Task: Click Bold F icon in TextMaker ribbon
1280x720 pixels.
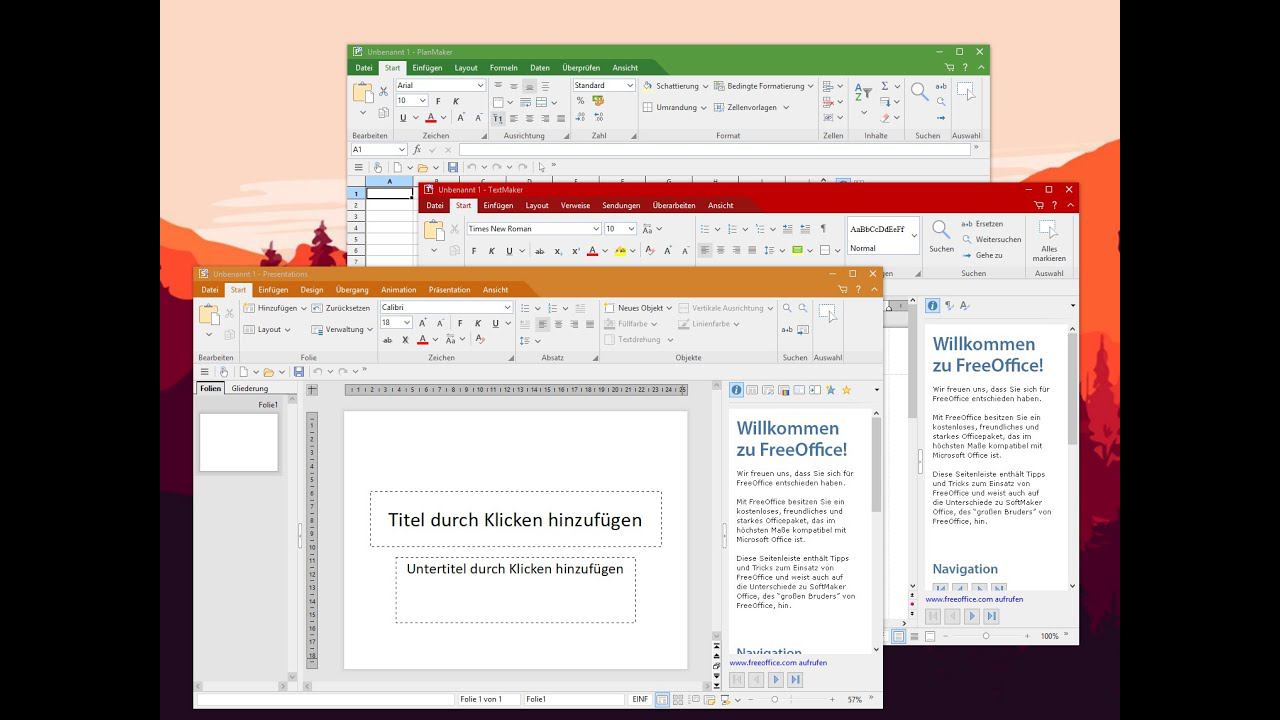Action: [474, 251]
